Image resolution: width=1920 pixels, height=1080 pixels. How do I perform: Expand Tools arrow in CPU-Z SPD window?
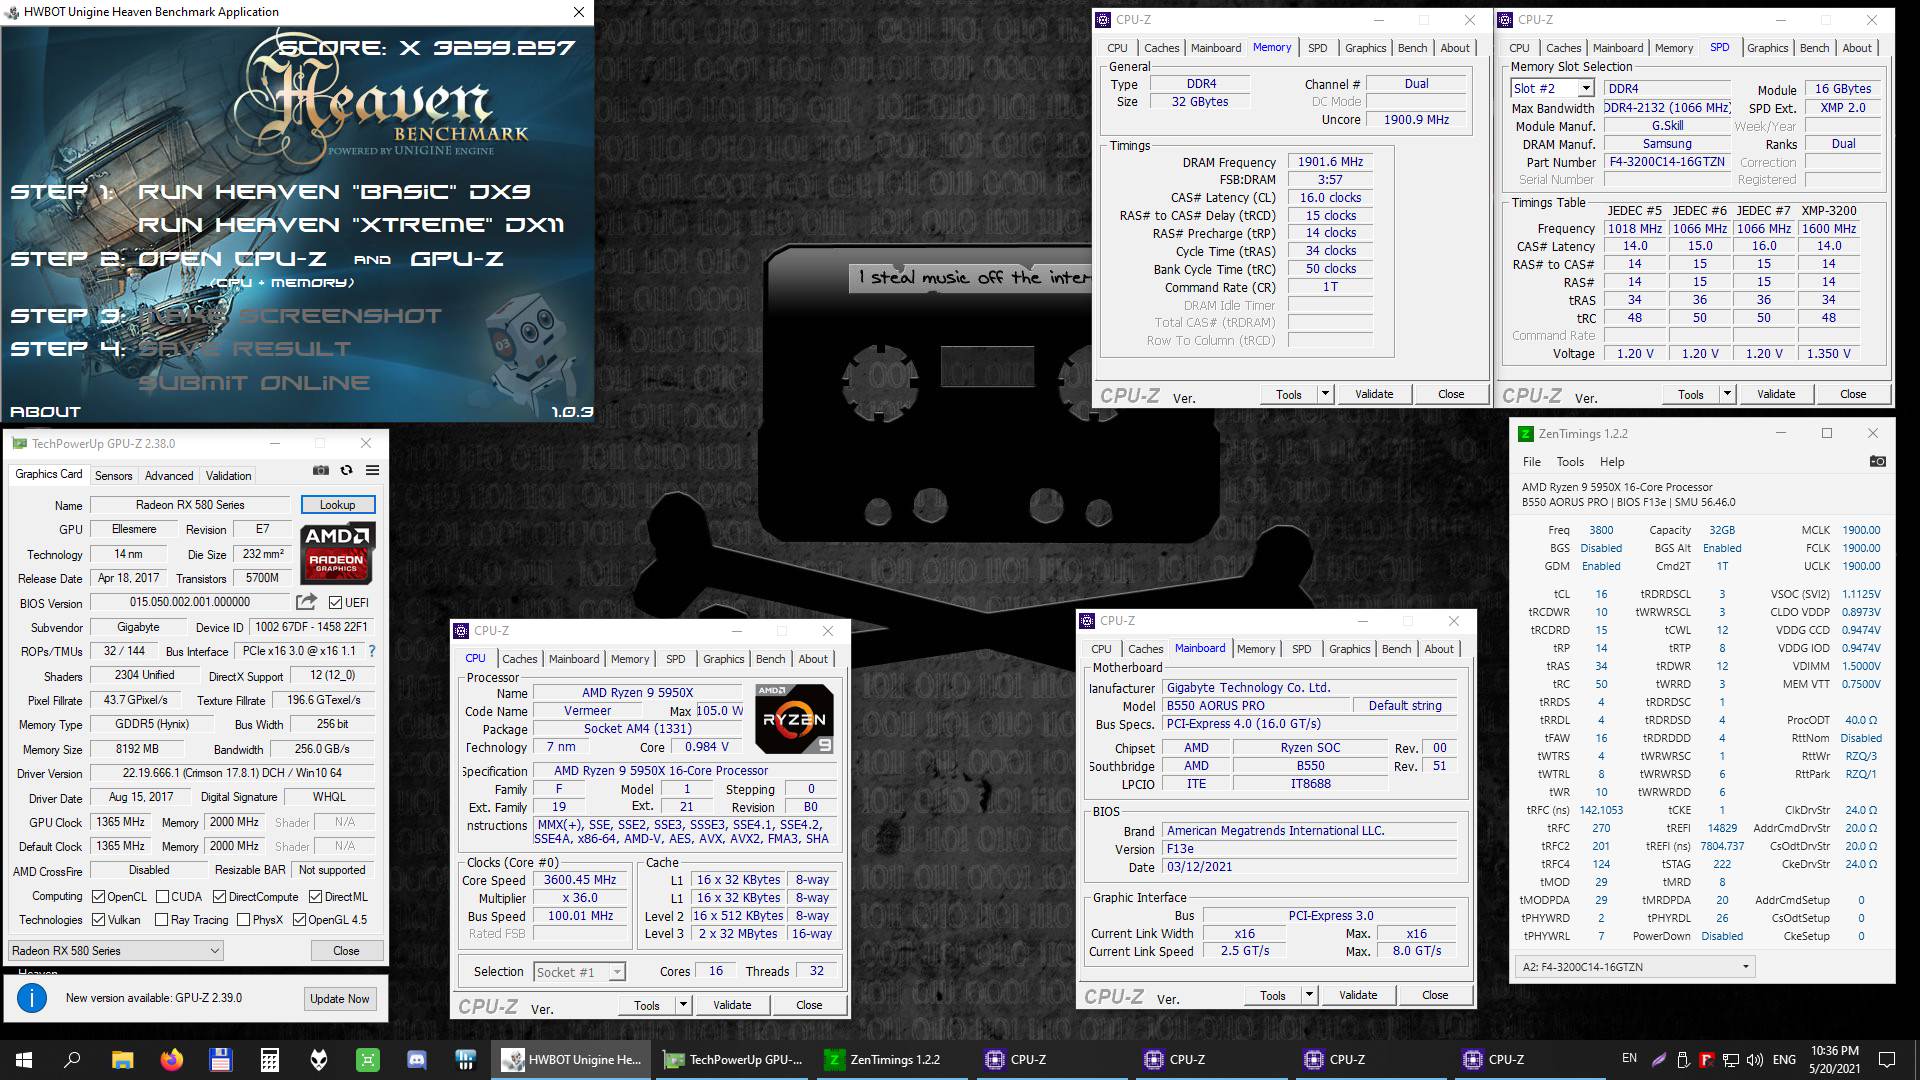(x=1727, y=394)
